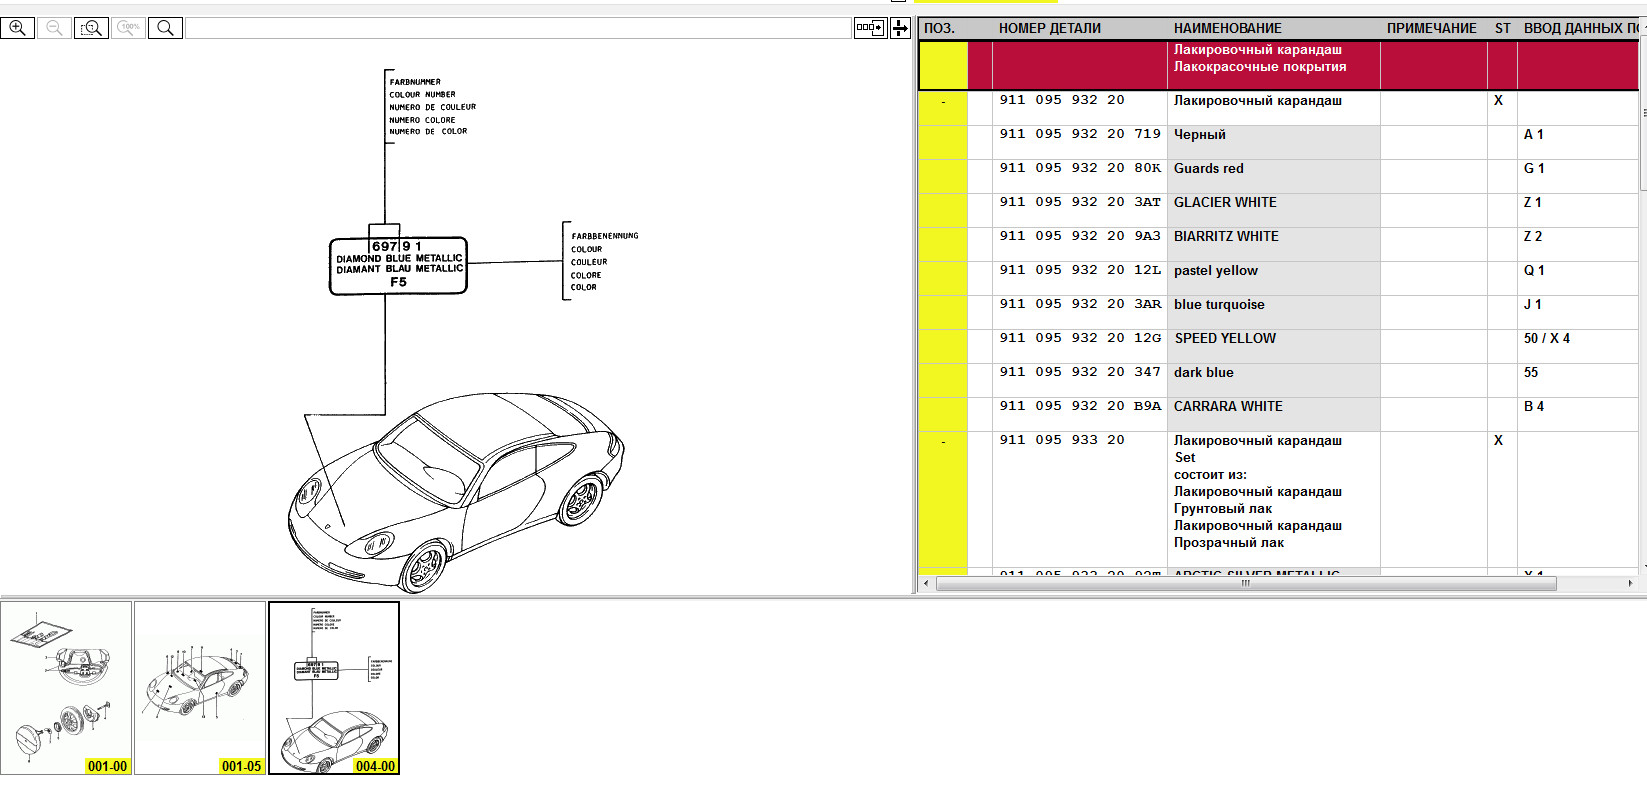Click the dash position cell in the 911 095 933 20 row

tap(943, 500)
